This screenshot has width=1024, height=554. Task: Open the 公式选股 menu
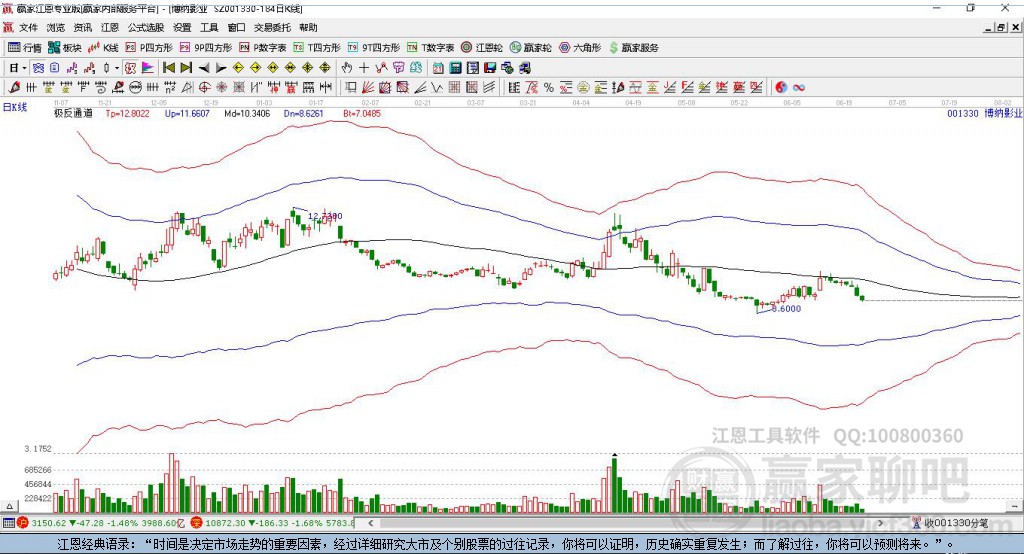tap(145, 28)
